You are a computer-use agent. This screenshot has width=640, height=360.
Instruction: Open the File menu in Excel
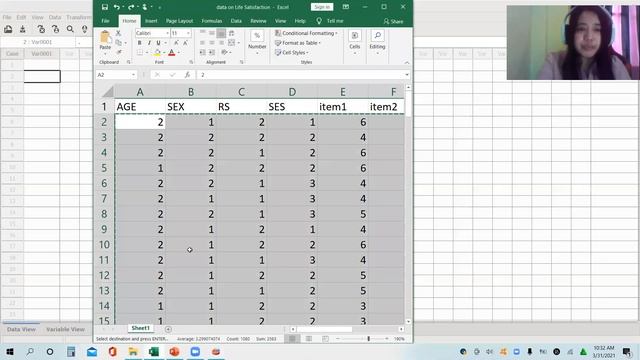105,21
